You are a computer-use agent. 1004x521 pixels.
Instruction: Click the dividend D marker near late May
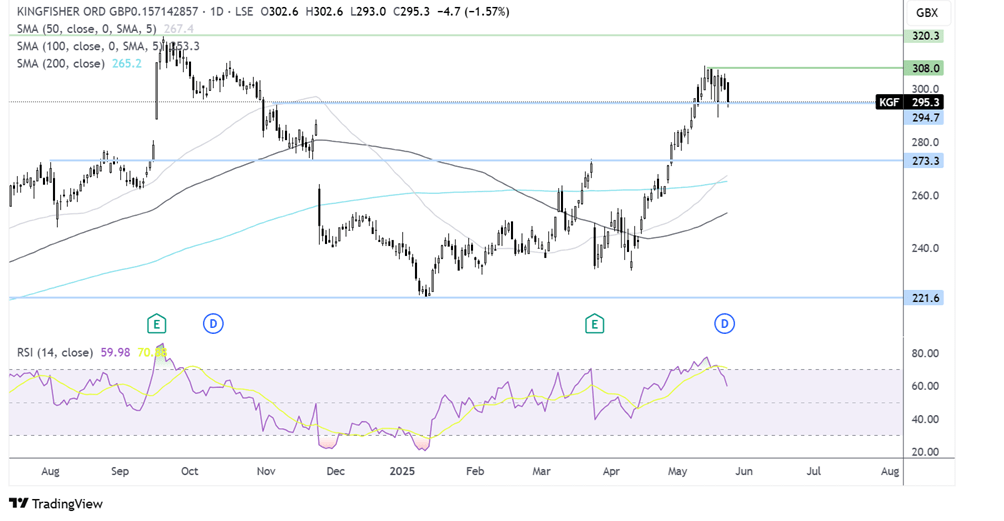[x=724, y=324]
